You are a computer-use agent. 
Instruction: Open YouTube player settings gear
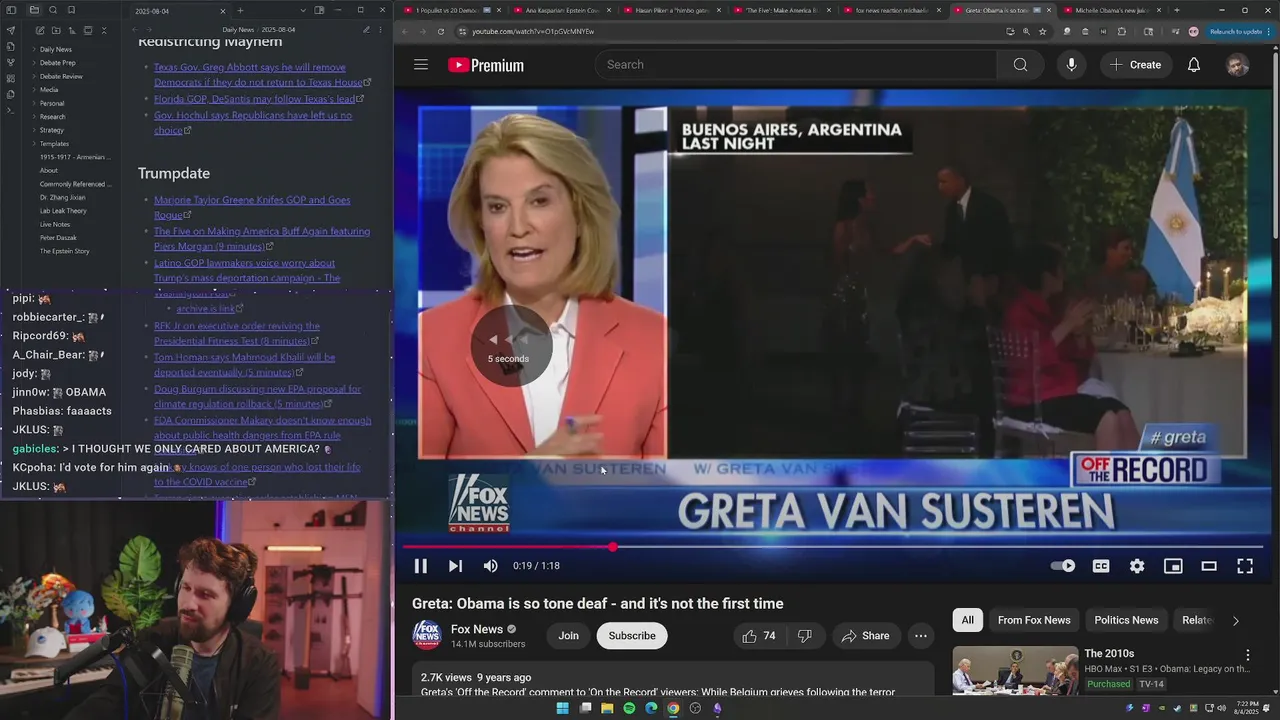point(1137,566)
